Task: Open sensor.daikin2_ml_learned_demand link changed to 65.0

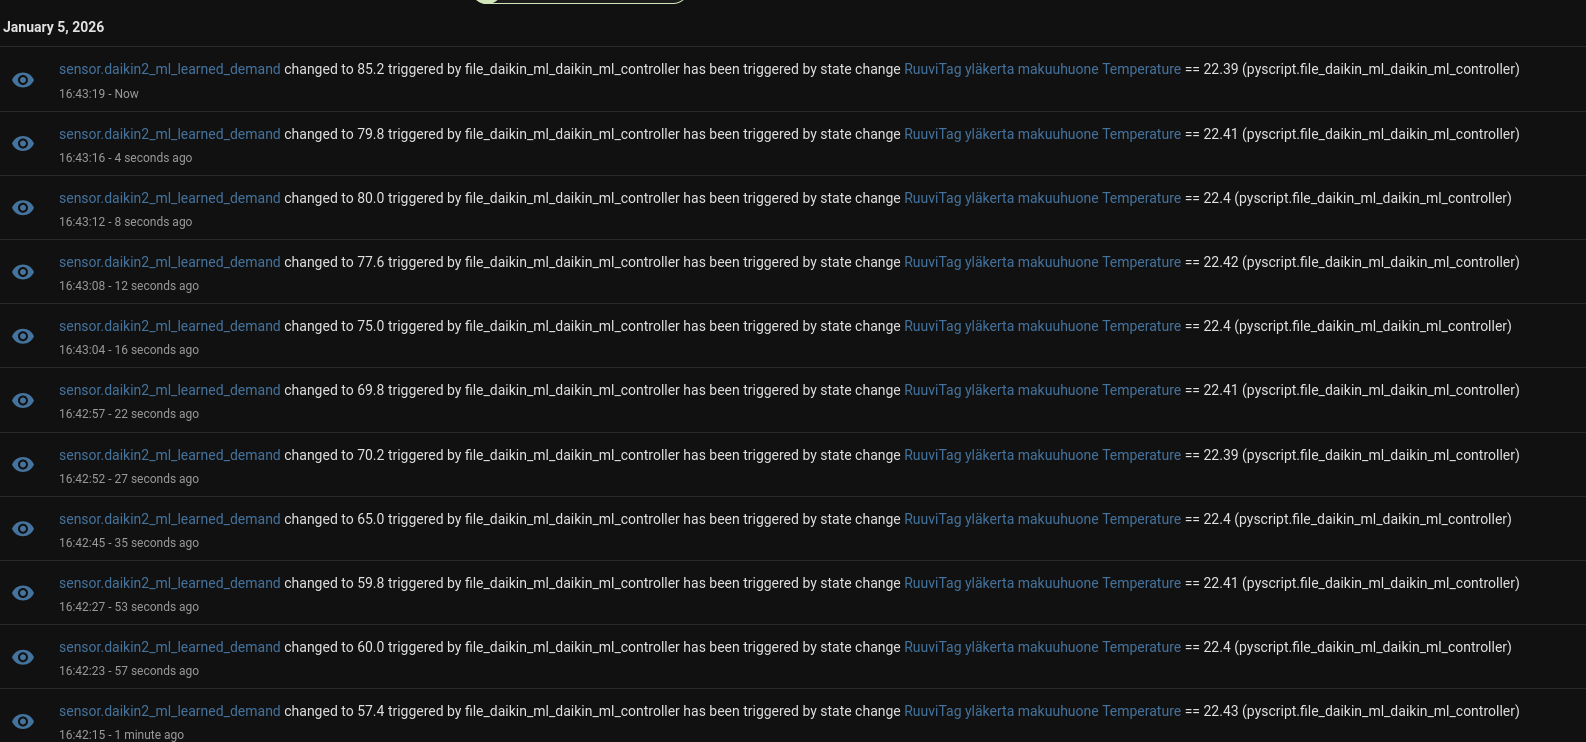Action: click(x=170, y=519)
